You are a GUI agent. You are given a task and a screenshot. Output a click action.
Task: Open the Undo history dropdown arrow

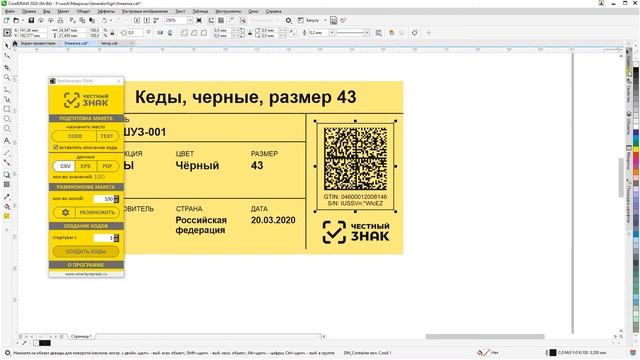(x=111, y=20)
